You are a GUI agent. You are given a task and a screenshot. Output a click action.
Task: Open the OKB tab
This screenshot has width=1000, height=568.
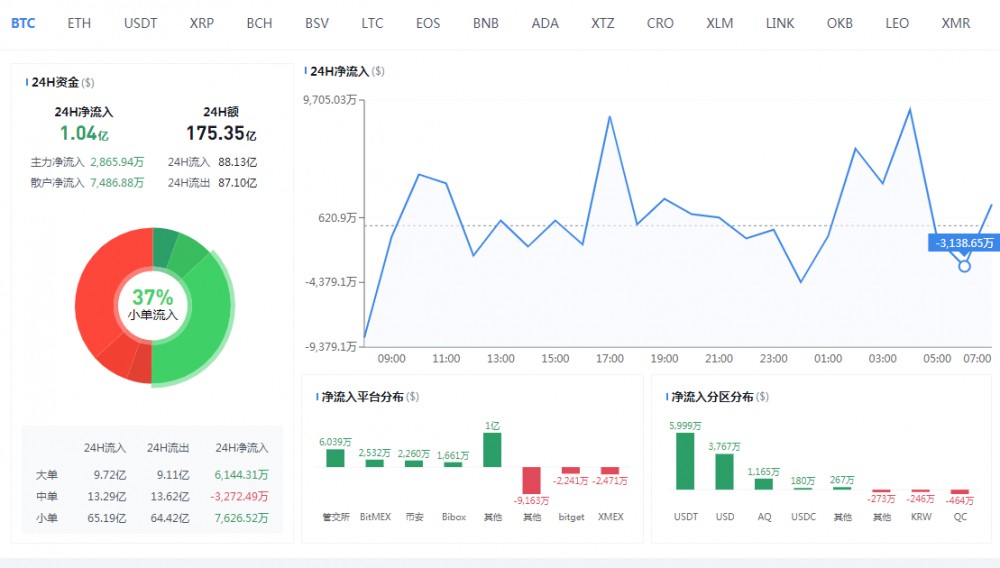tap(840, 23)
